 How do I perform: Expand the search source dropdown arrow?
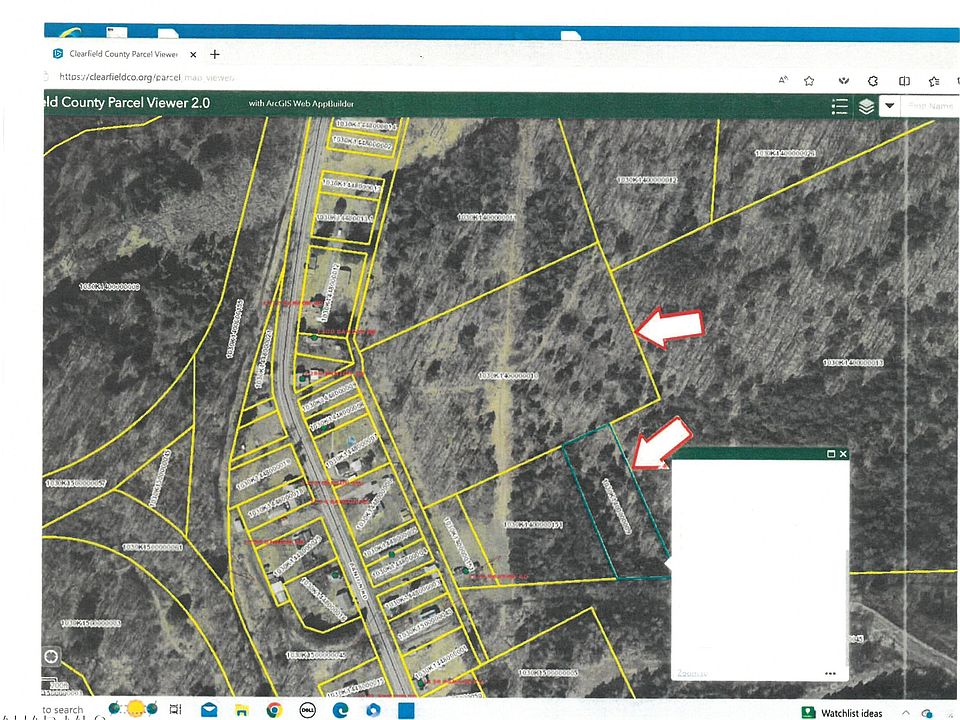pos(888,106)
